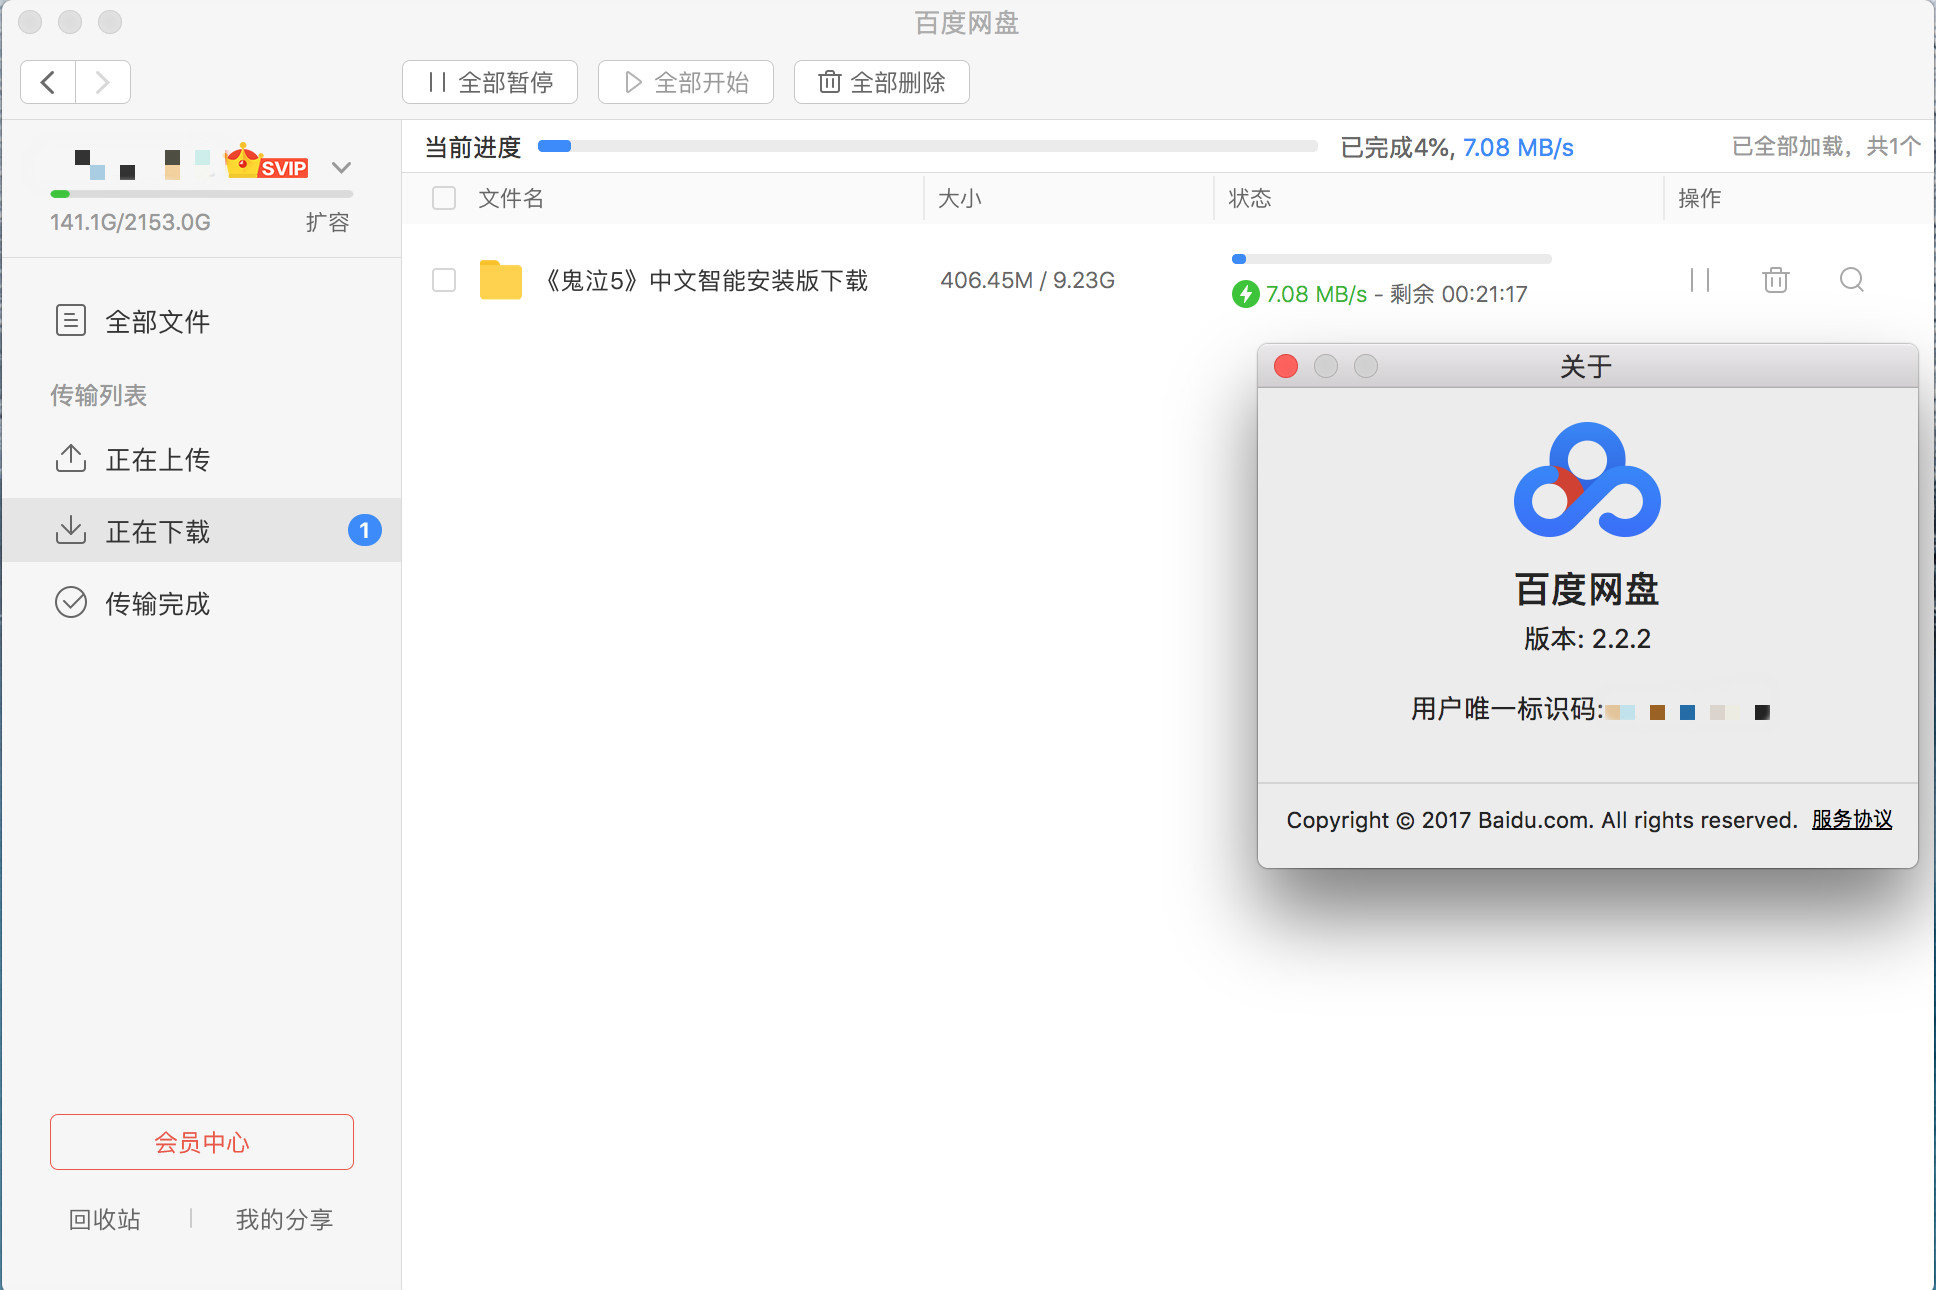Switch to the 正在上传 list

pyautogui.click(x=157, y=459)
